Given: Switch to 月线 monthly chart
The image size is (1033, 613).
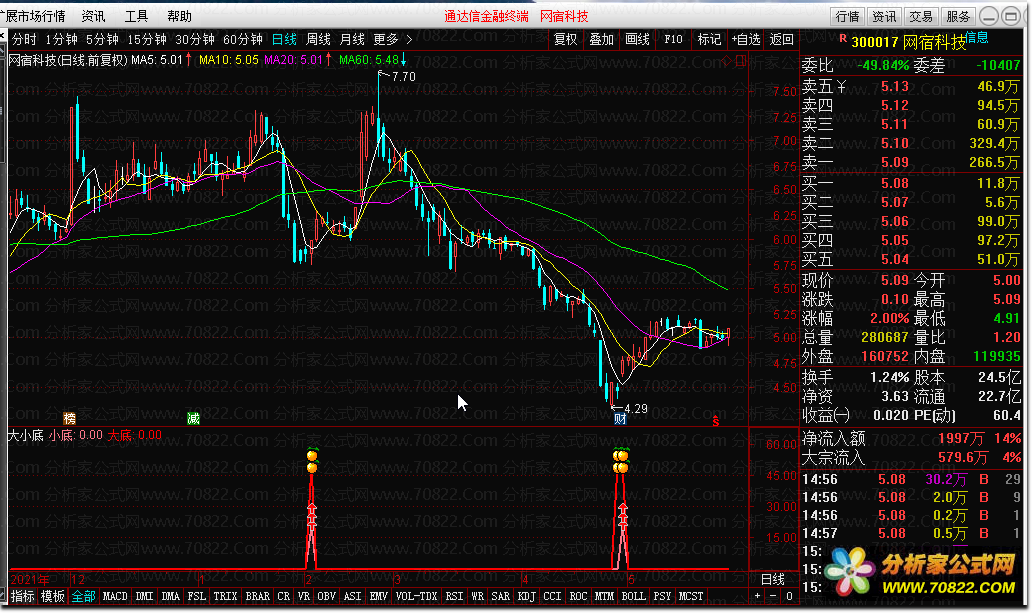Looking at the screenshot, I should point(352,40).
